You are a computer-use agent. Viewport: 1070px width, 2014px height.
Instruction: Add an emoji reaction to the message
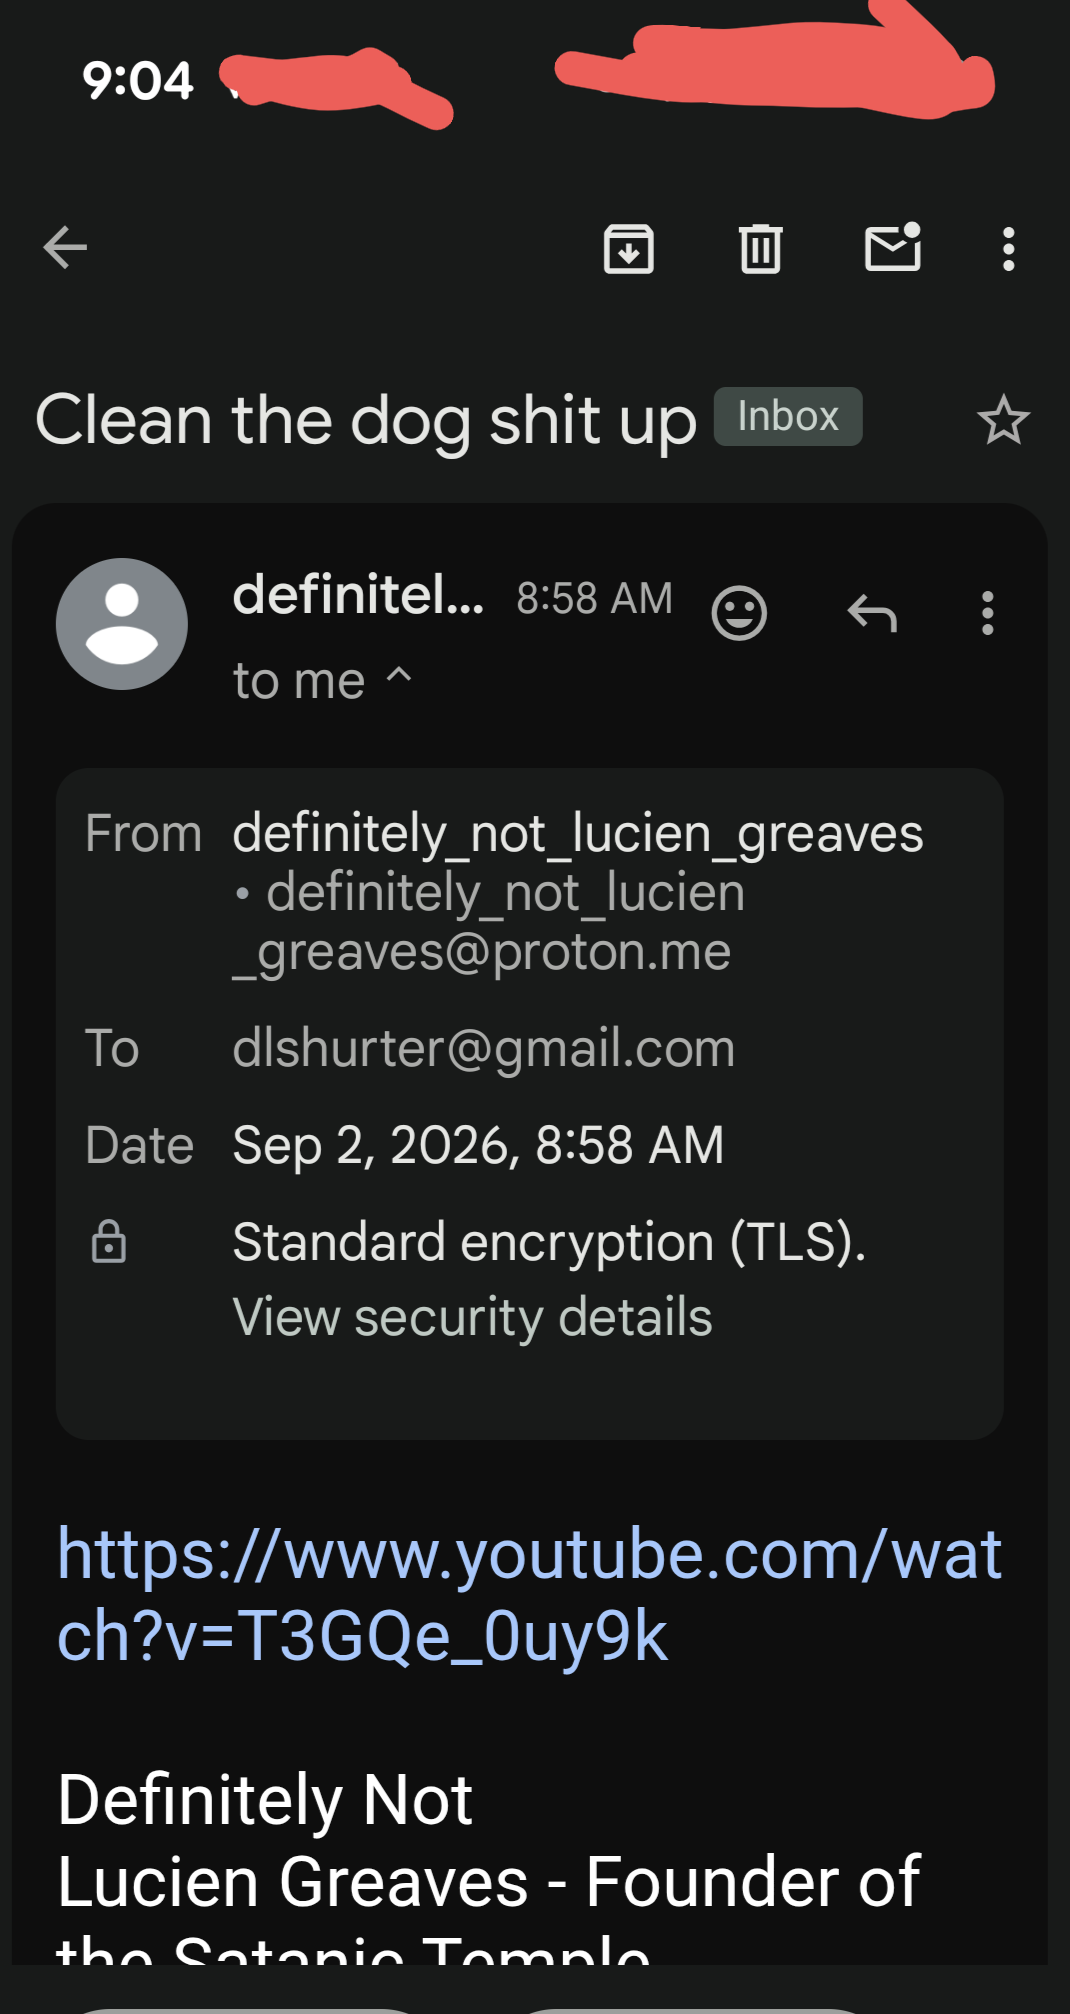[x=739, y=613]
